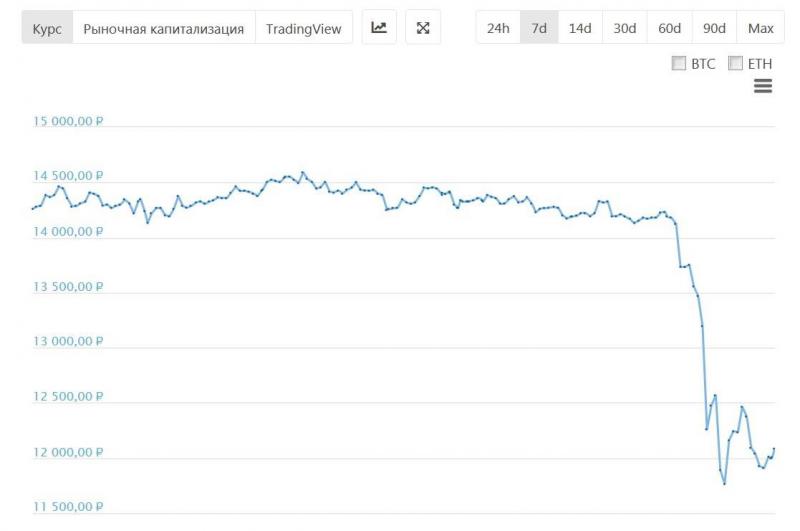Viewport: 800px width, 531px height.
Task: Open the Рыночная капитализация tab
Action: point(164,28)
